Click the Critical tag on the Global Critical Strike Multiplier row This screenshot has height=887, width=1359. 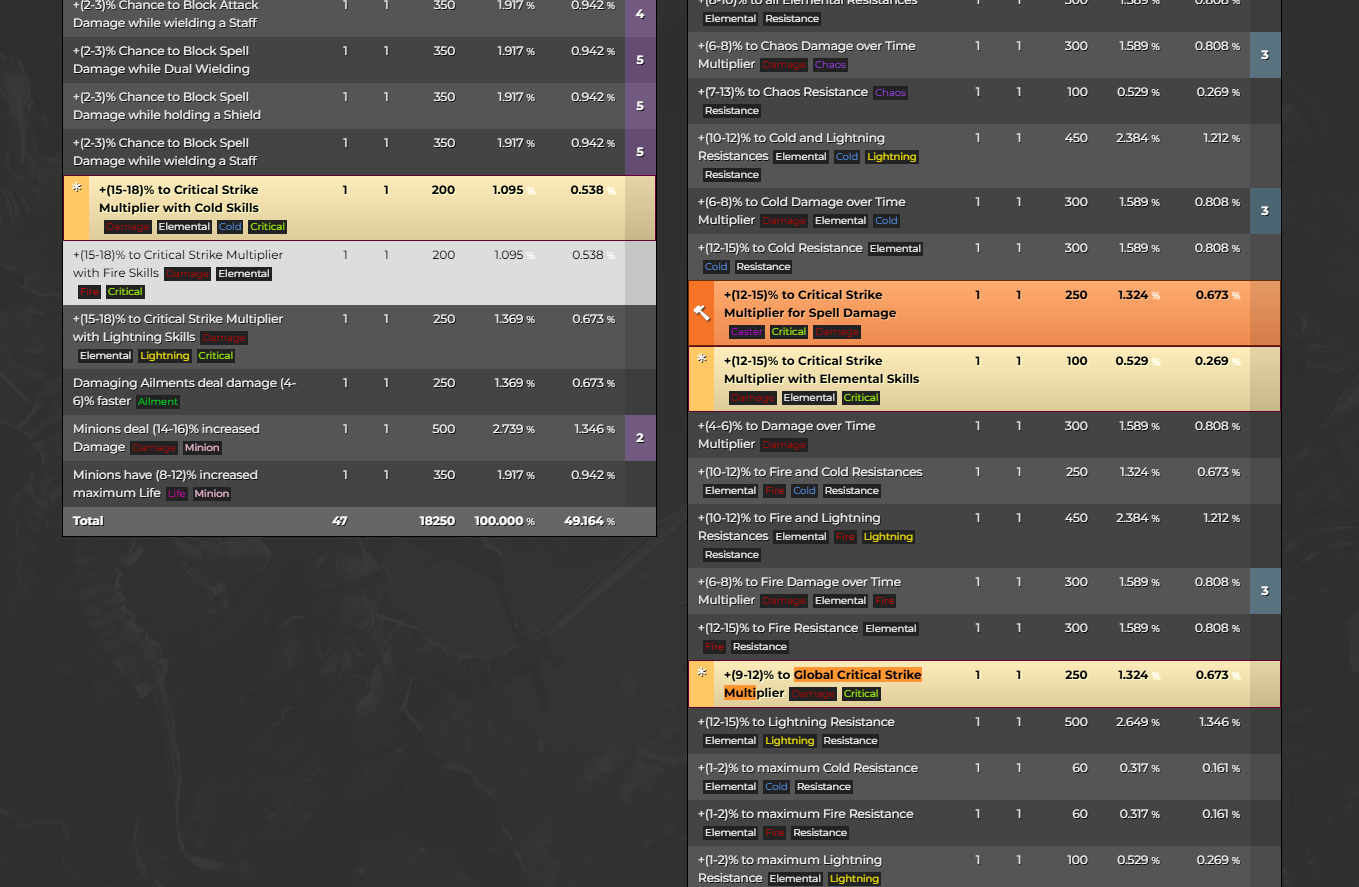click(861, 694)
